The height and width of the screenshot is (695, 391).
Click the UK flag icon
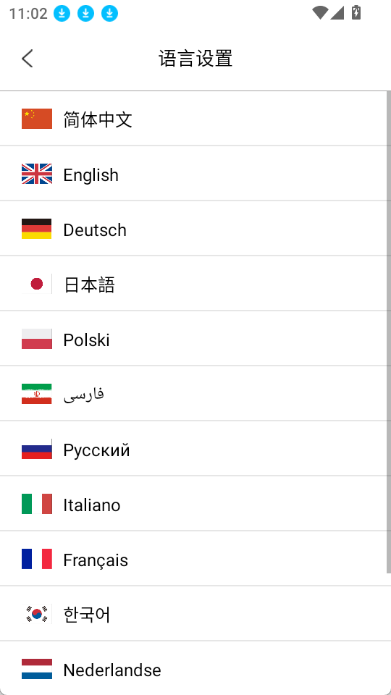point(37,174)
